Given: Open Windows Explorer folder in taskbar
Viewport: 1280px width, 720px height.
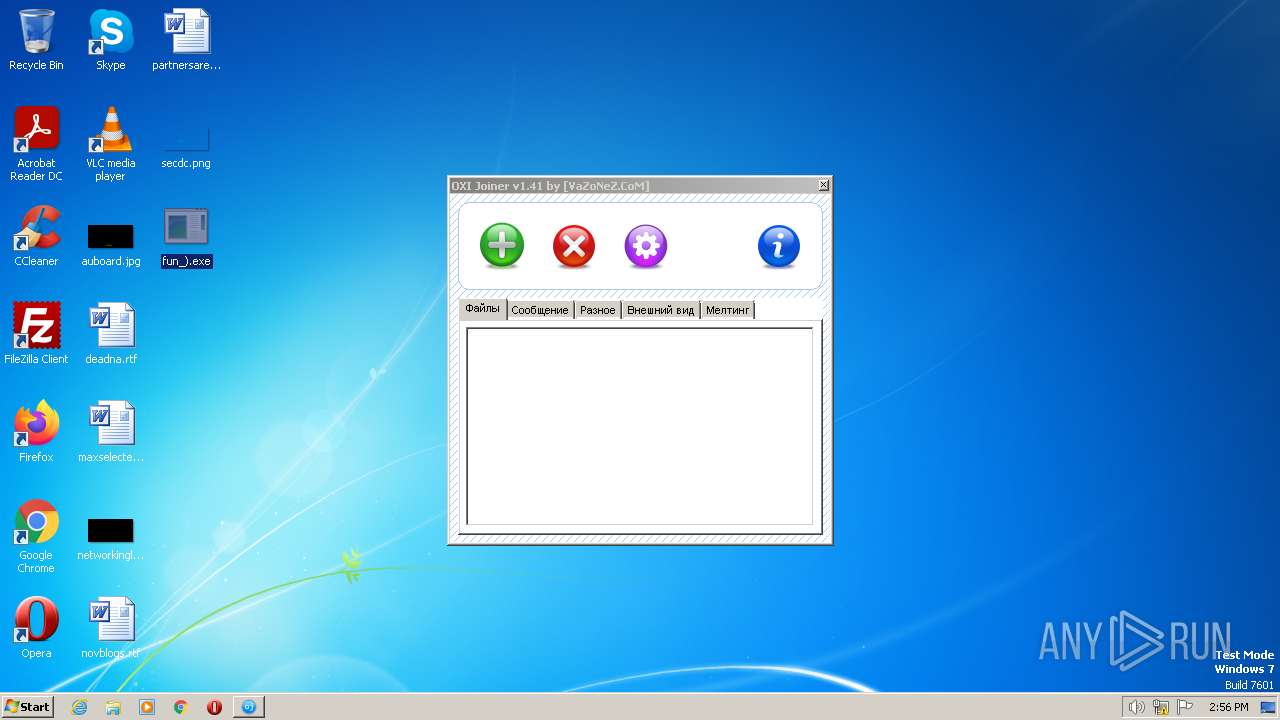Looking at the screenshot, I should [113, 707].
